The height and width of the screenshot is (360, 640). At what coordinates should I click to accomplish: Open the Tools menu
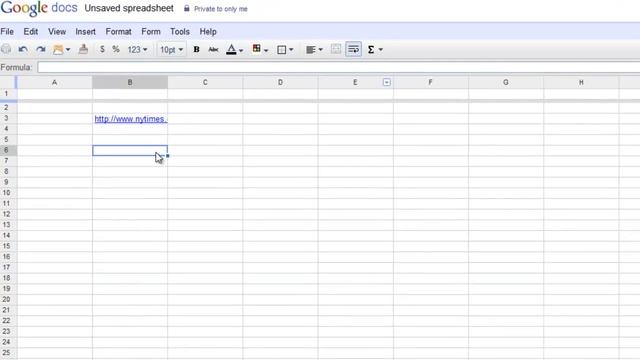pos(180,31)
